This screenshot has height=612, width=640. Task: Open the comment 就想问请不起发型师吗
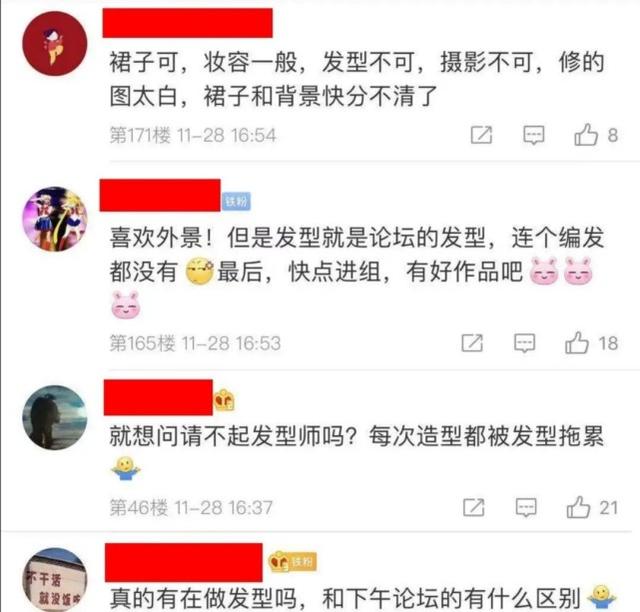[x=357, y=452]
